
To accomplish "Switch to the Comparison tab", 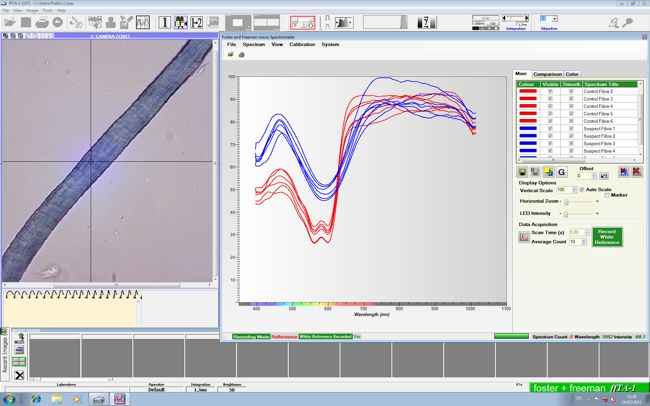I will coord(546,73).
